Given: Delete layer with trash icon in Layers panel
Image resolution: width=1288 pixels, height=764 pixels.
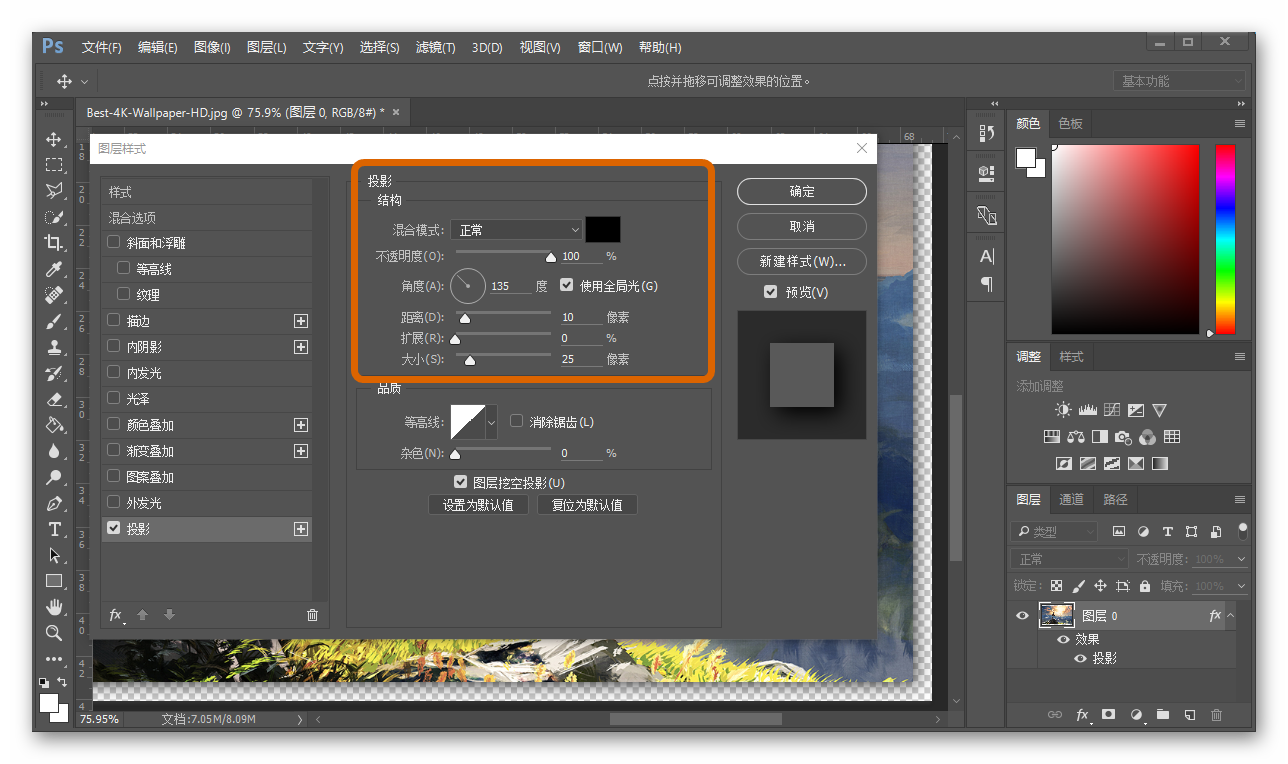Looking at the screenshot, I should tap(1217, 715).
